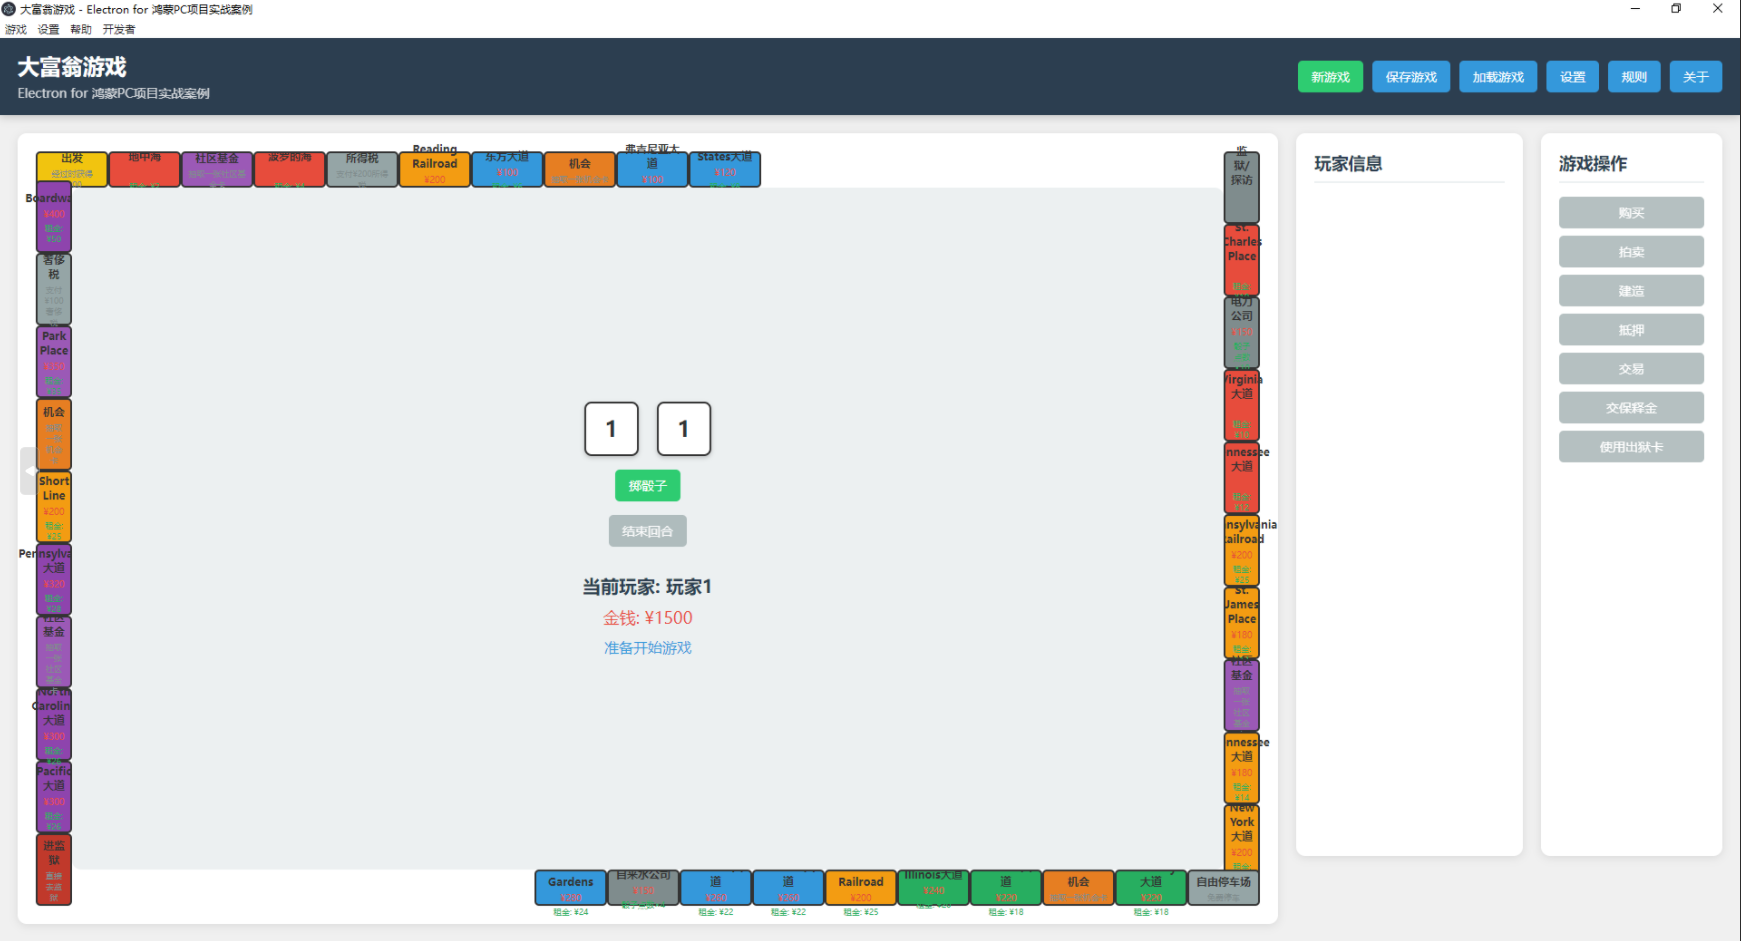Select the yellow 出发 start square
This screenshot has height=941, width=1741.
(x=72, y=169)
